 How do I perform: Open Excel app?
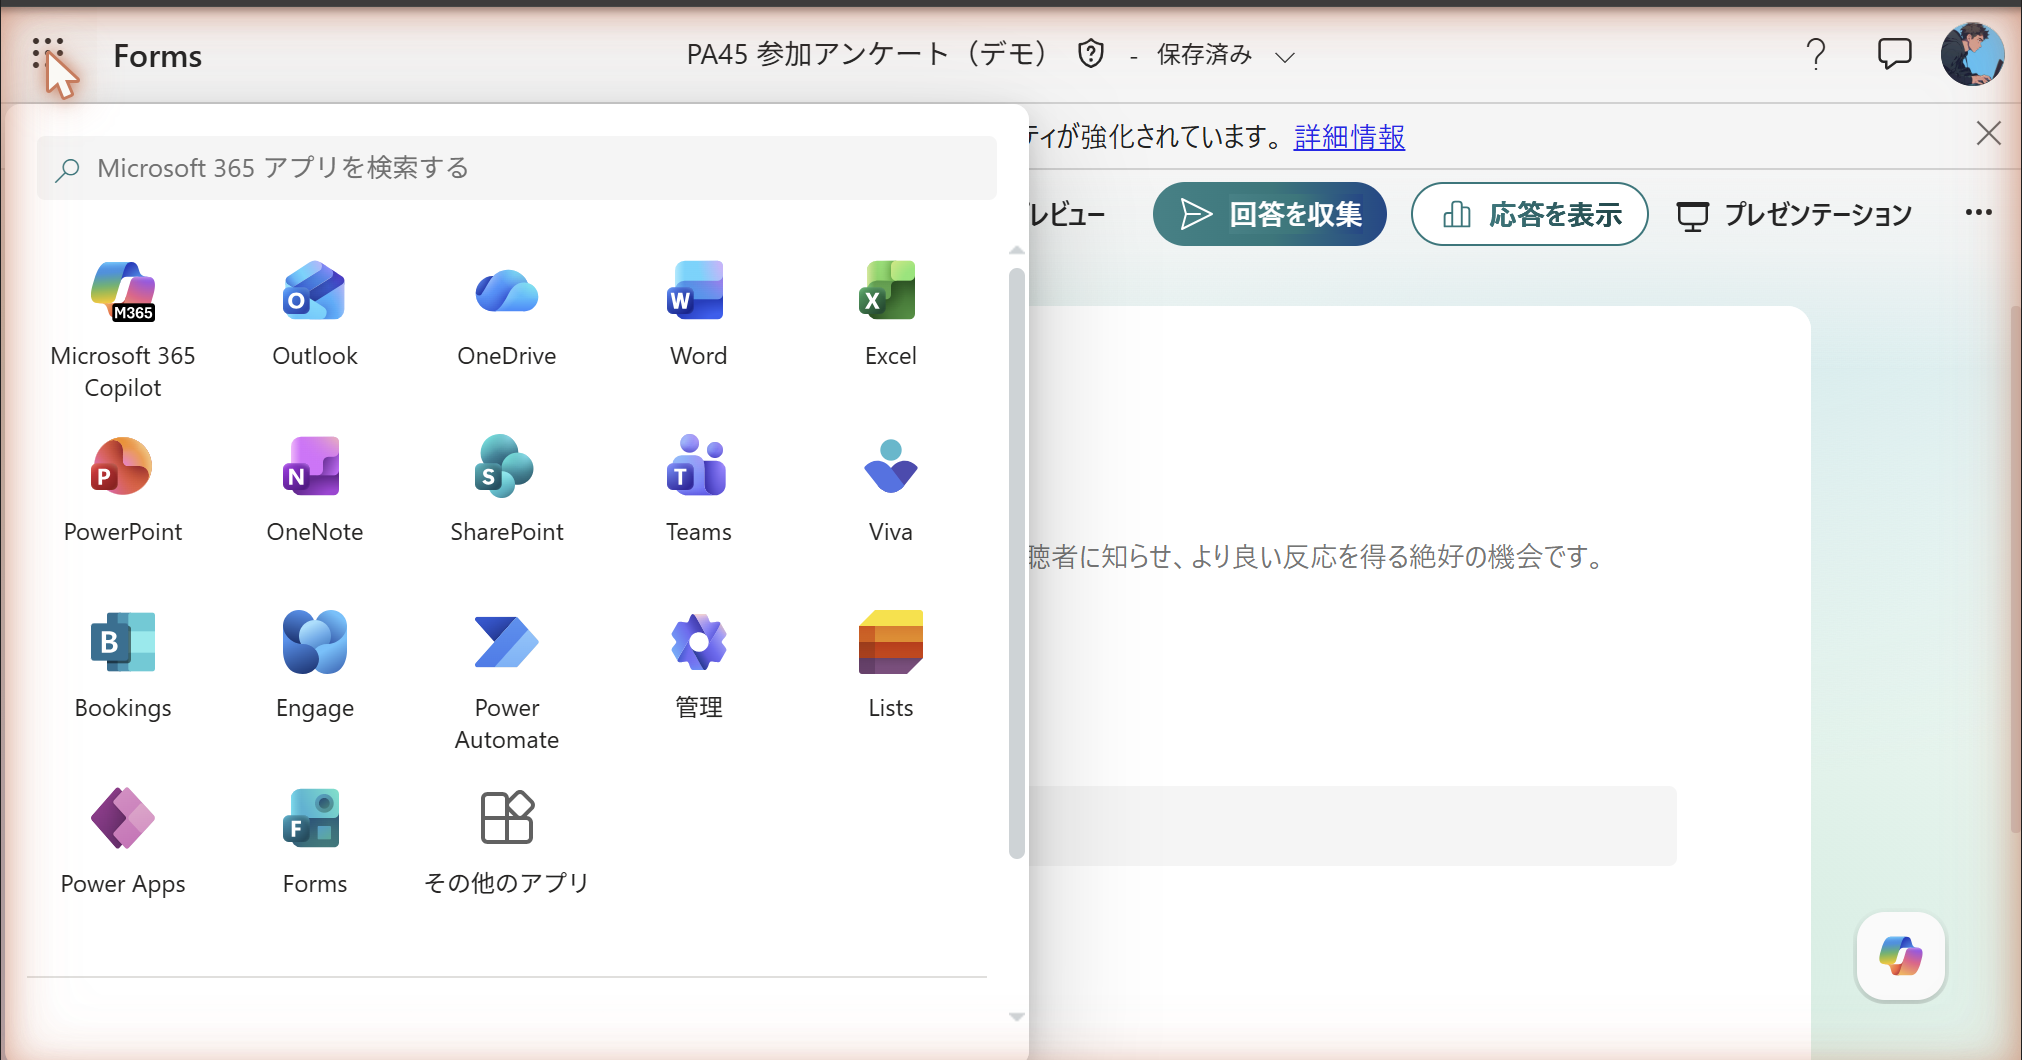891,314
